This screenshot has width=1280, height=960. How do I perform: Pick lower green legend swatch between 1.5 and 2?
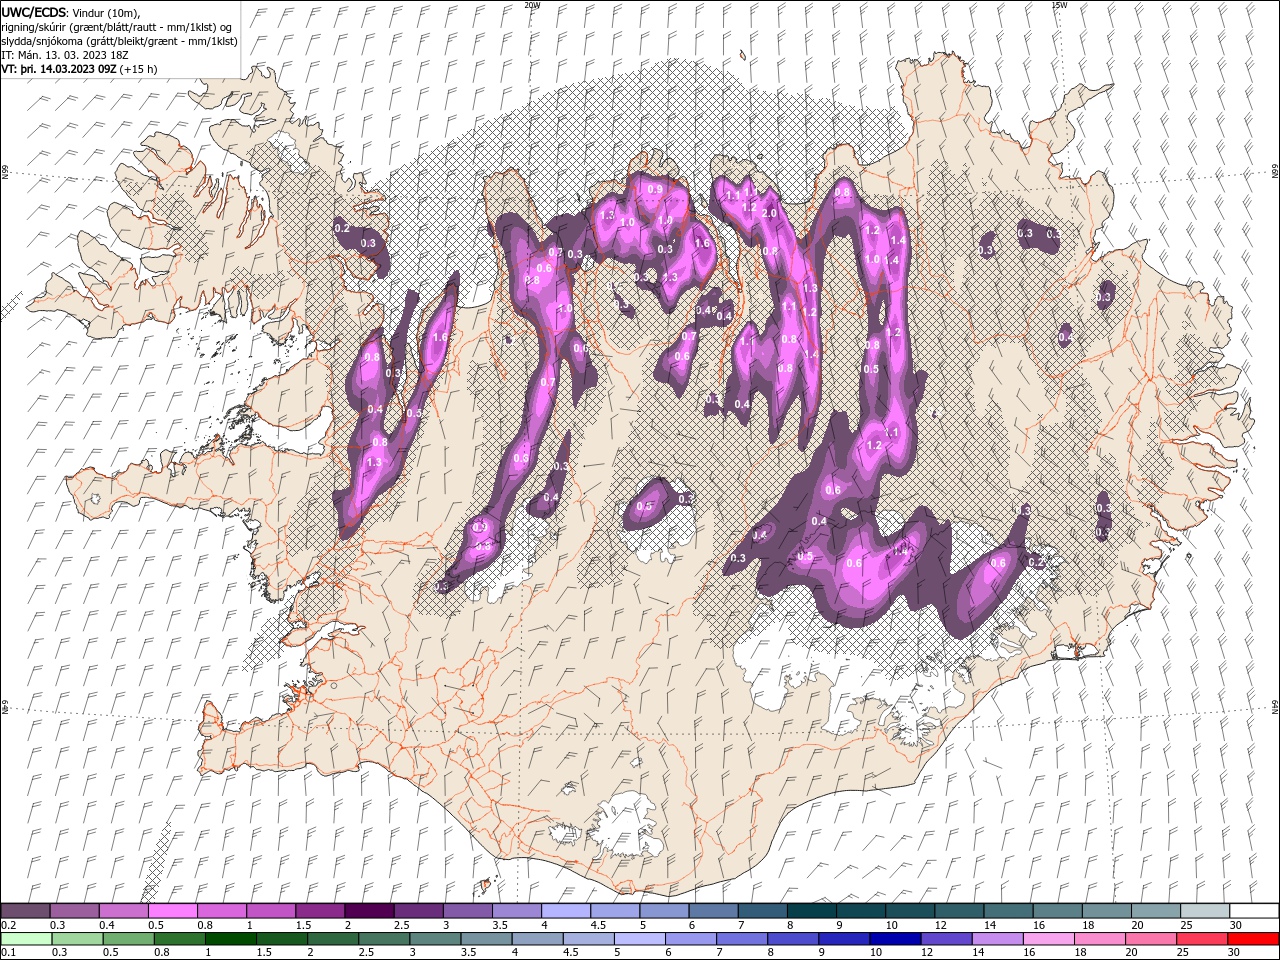[282, 939]
